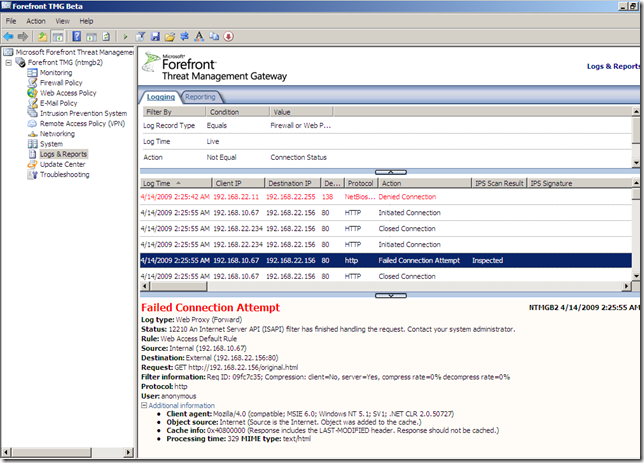Open the View menu

[62, 21]
